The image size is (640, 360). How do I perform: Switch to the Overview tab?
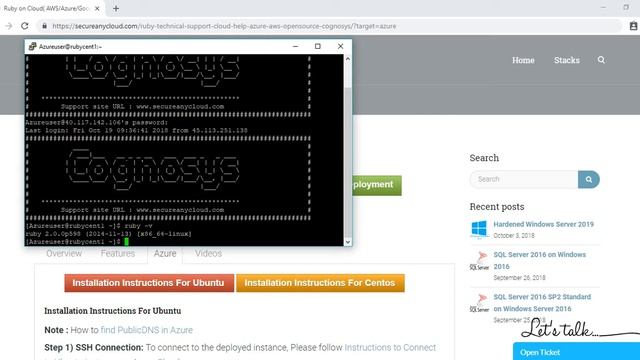64,253
